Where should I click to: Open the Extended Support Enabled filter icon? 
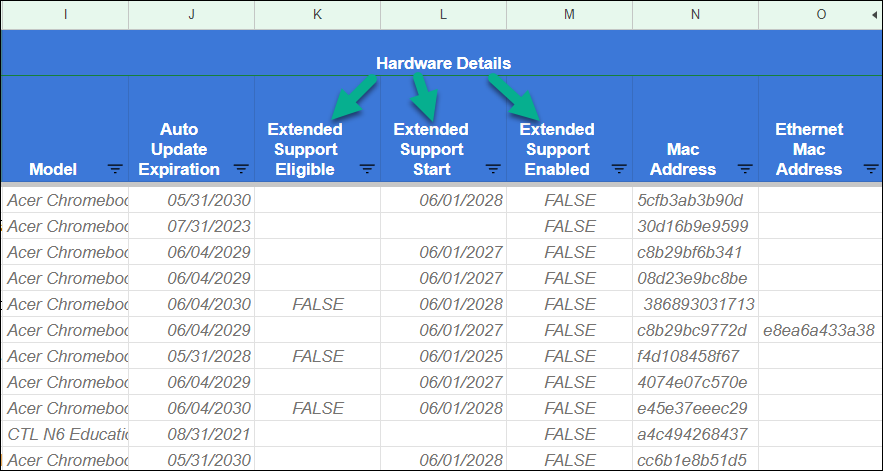pyautogui.click(x=619, y=169)
